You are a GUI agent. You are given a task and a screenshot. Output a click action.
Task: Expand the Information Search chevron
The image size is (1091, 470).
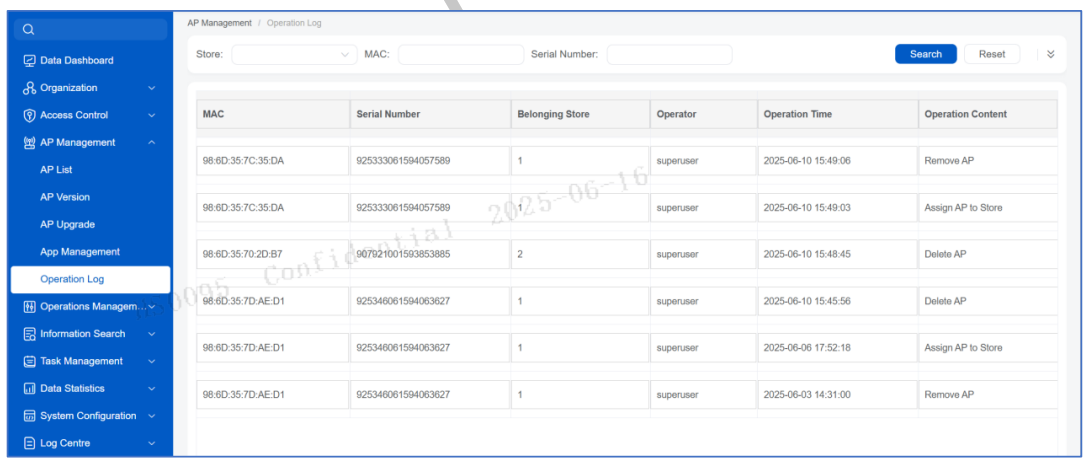click(x=152, y=334)
